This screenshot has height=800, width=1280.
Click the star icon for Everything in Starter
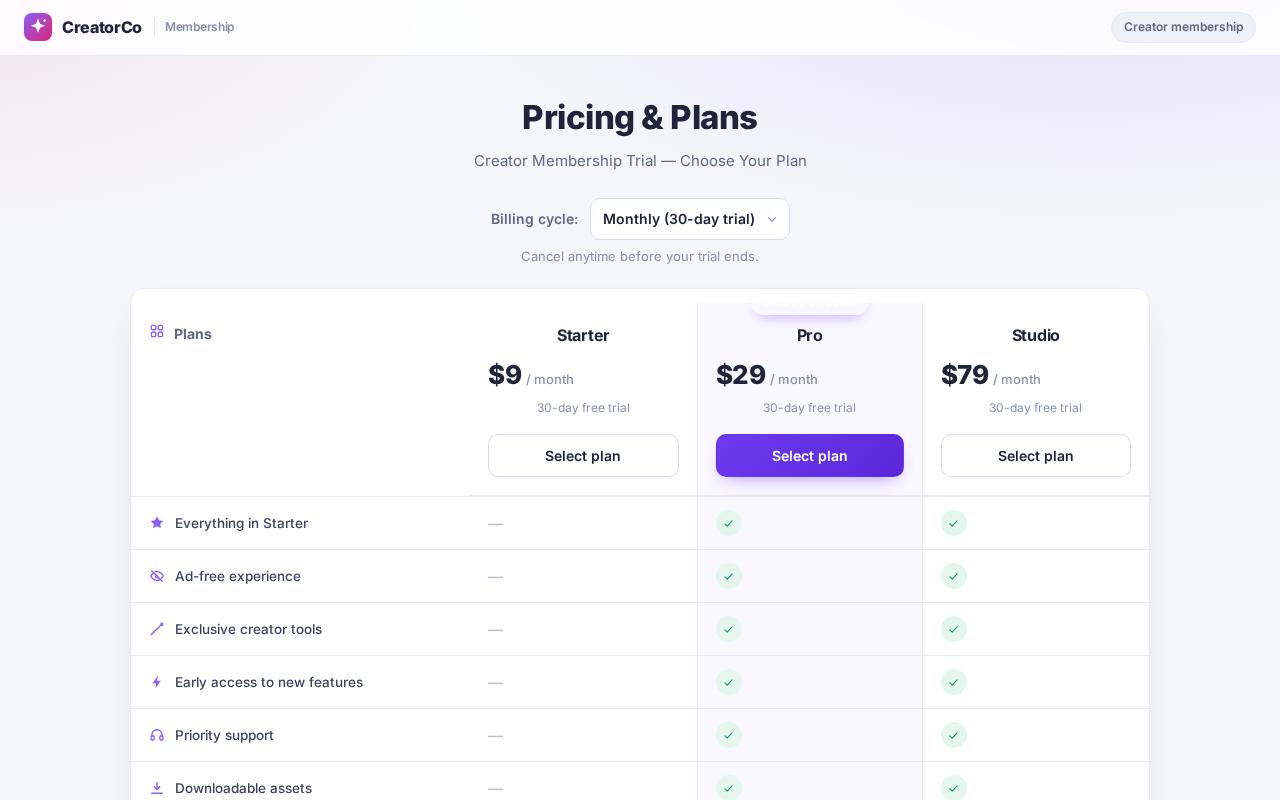[157, 523]
